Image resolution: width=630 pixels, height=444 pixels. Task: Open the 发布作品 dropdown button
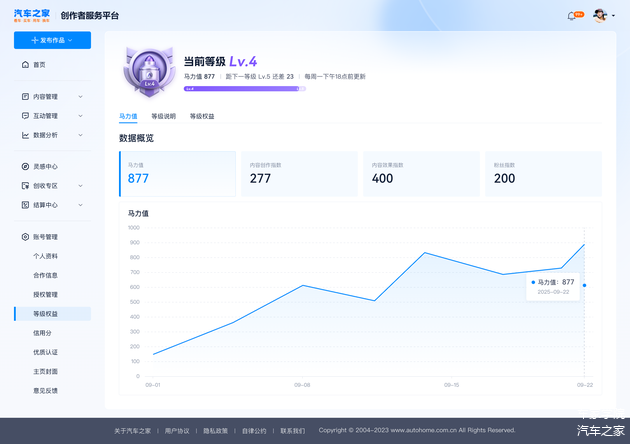pyautogui.click(x=52, y=40)
